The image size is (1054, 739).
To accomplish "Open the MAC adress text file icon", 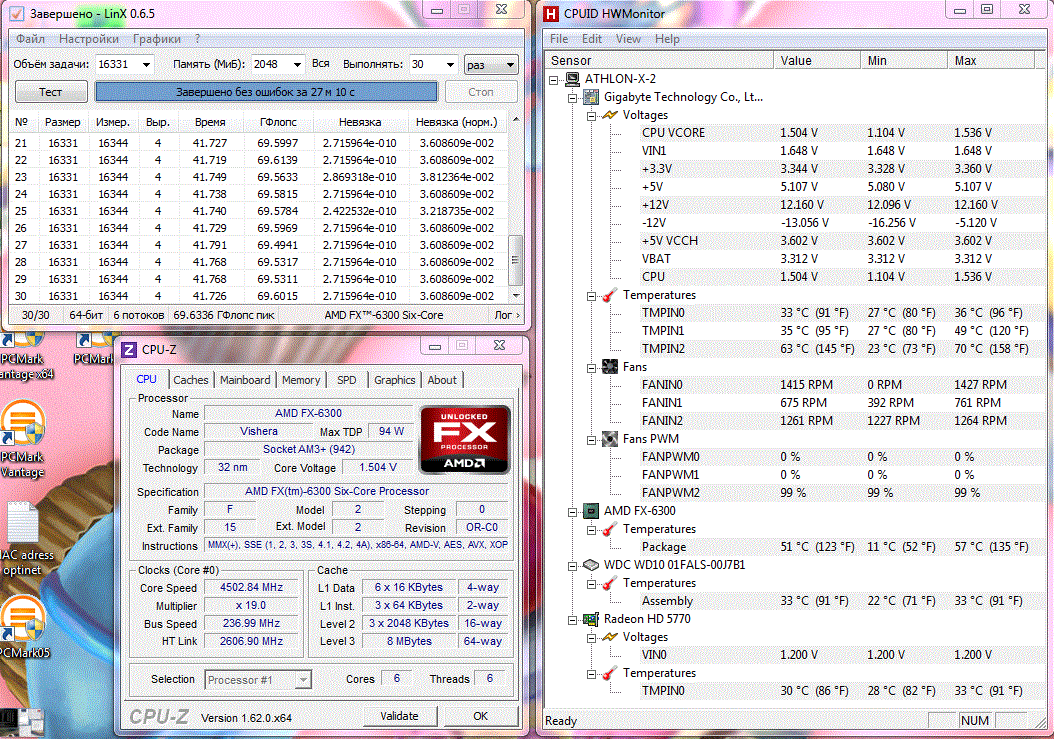I will point(24,539).
